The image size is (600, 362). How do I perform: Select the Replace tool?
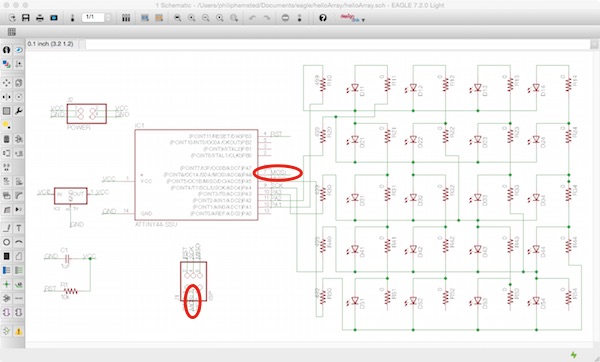[x=18, y=153]
